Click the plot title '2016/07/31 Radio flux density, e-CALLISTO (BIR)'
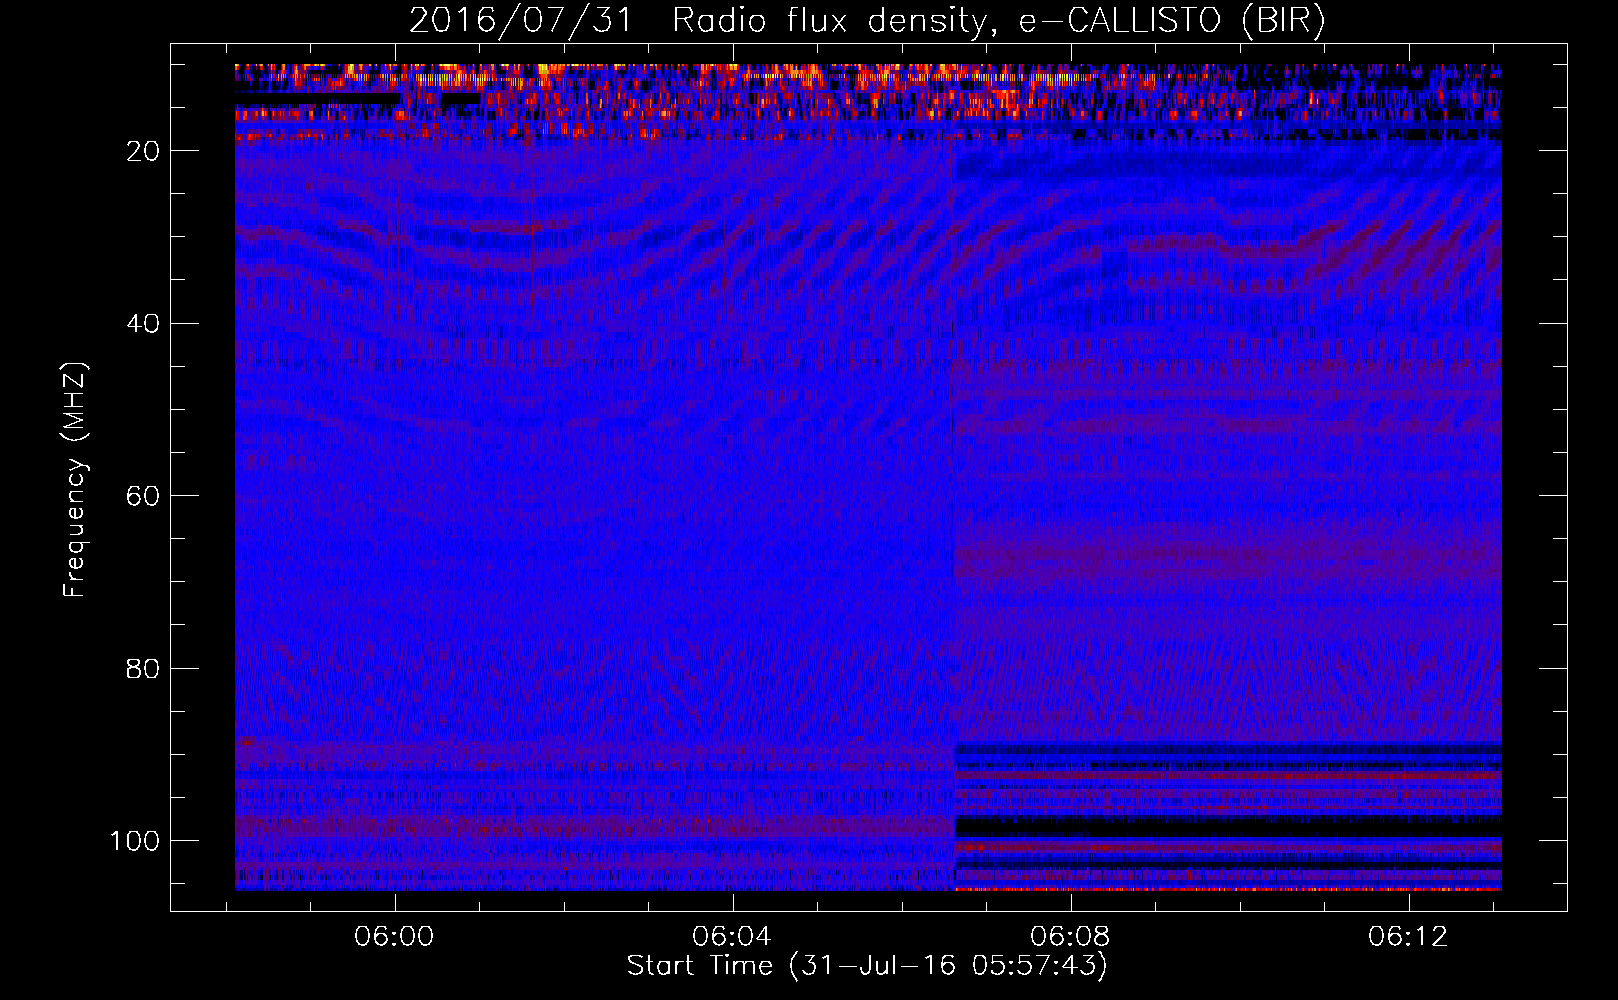 [867, 21]
